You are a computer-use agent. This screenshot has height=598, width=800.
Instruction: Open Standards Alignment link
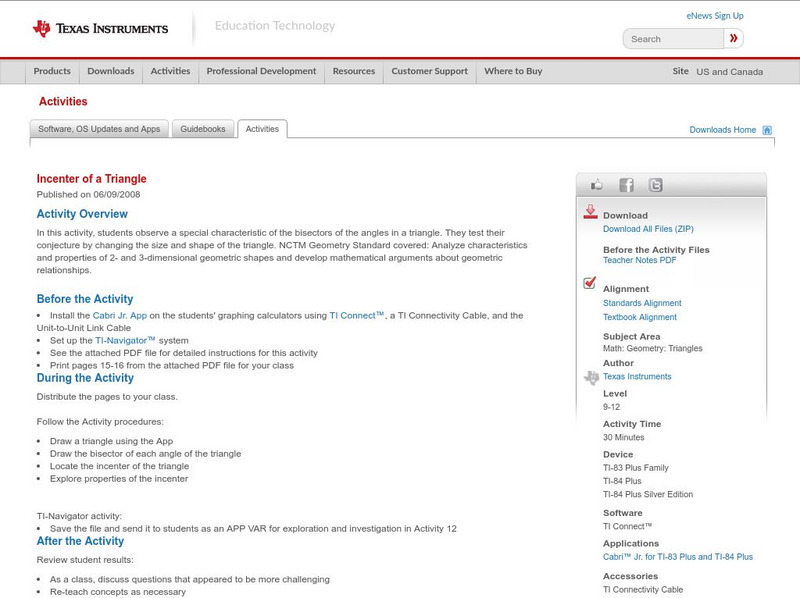point(642,303)
